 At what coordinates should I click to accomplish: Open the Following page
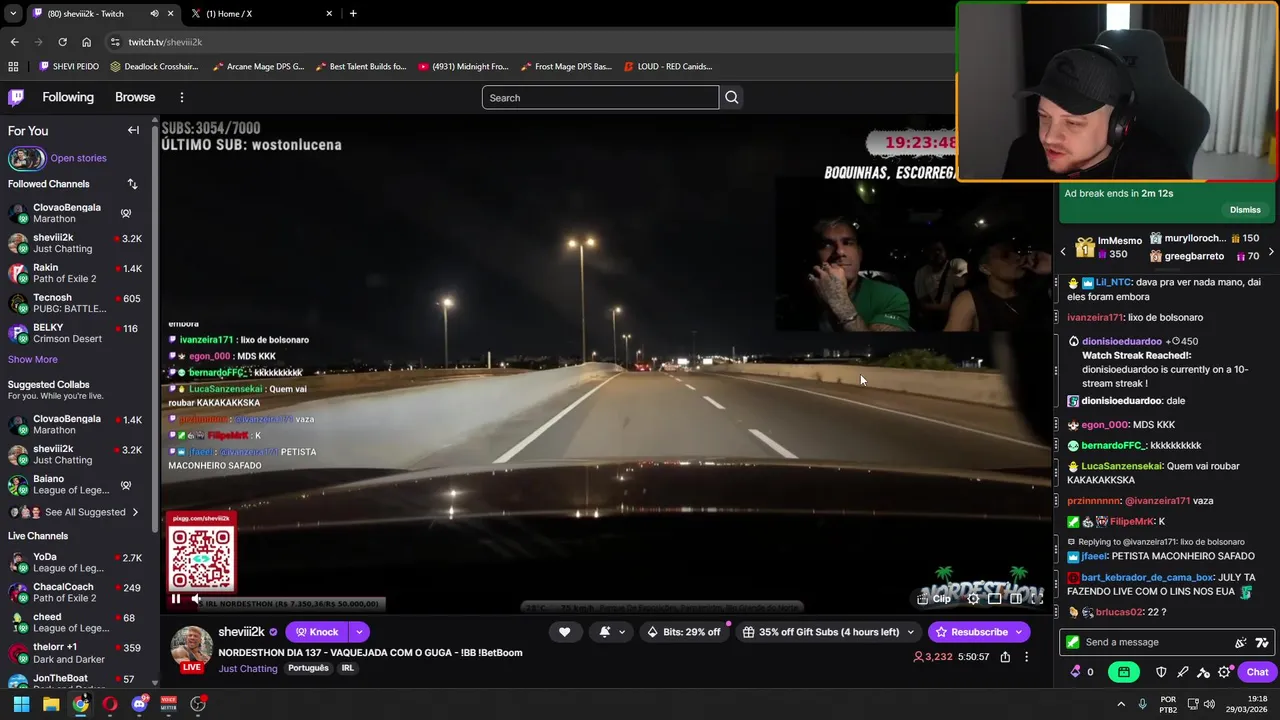click(x=68, y=97)
